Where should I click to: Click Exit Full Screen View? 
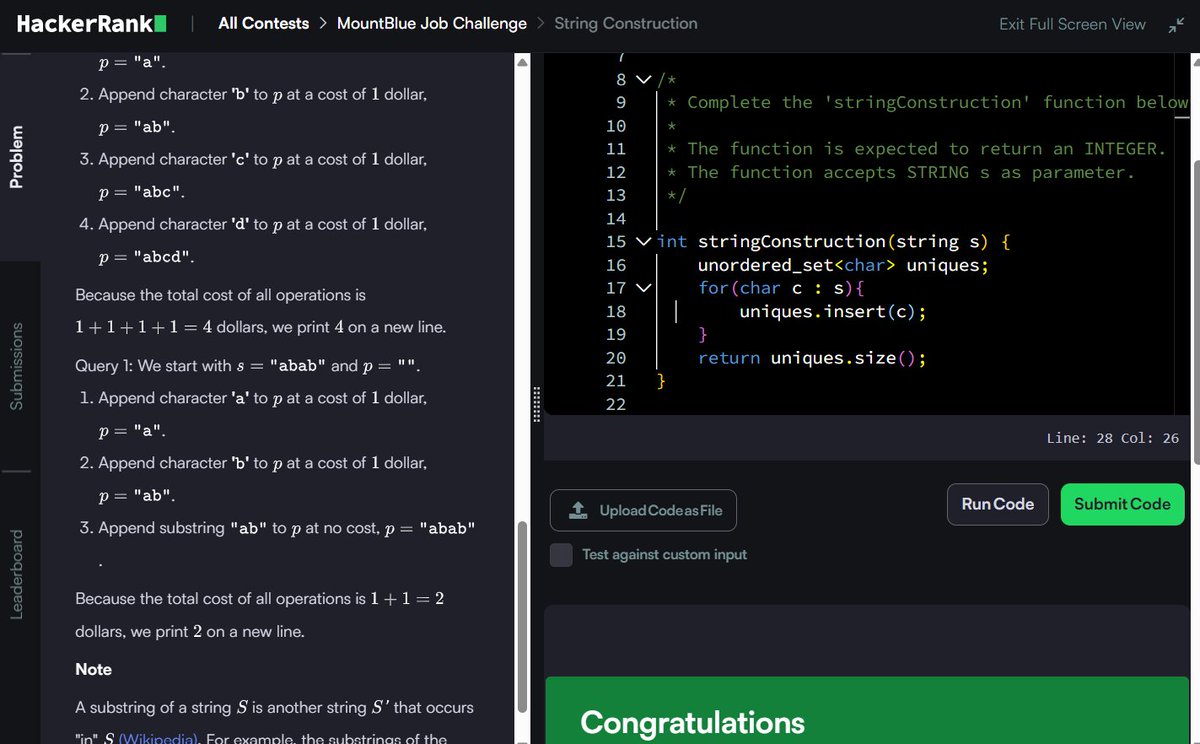[x=1072, y=24]
